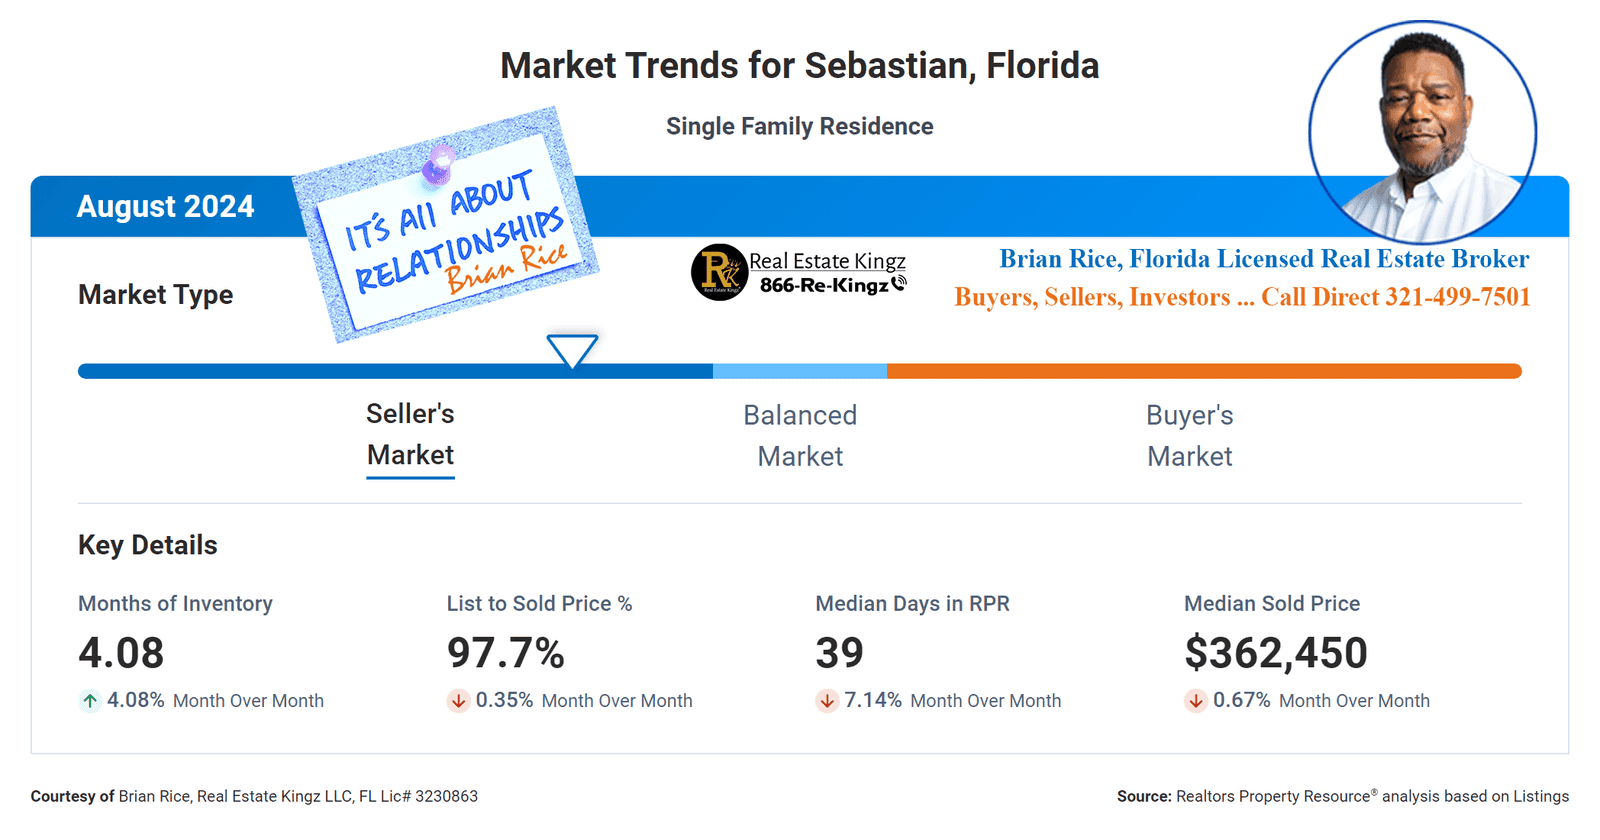The image size is (1600, 840).
Task: Select the Buyer's Market label
Action: [1189, 436]
